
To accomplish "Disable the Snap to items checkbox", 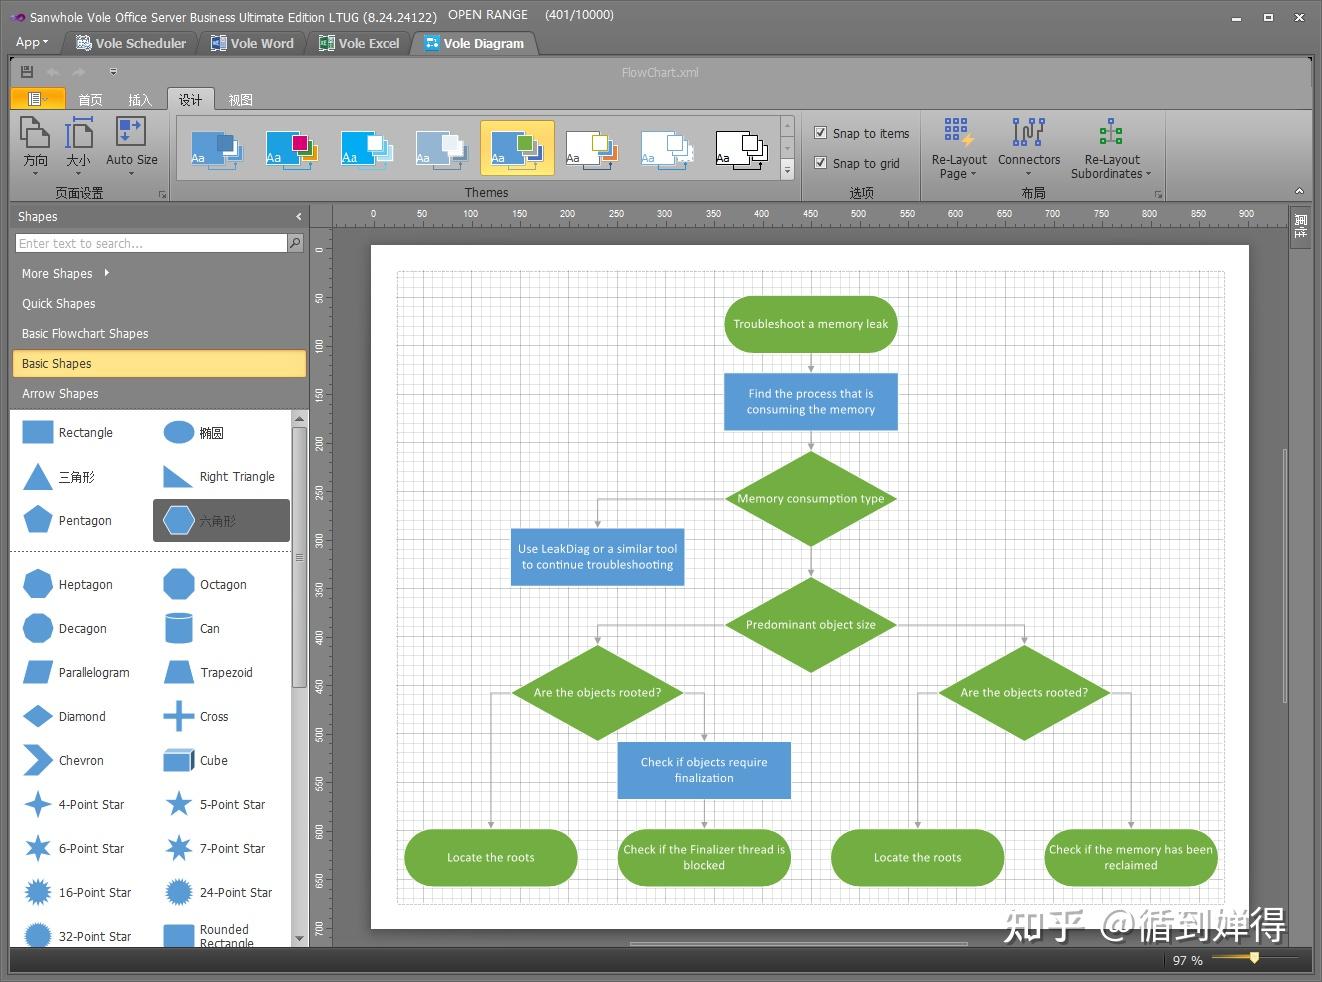I will [821, 133].
